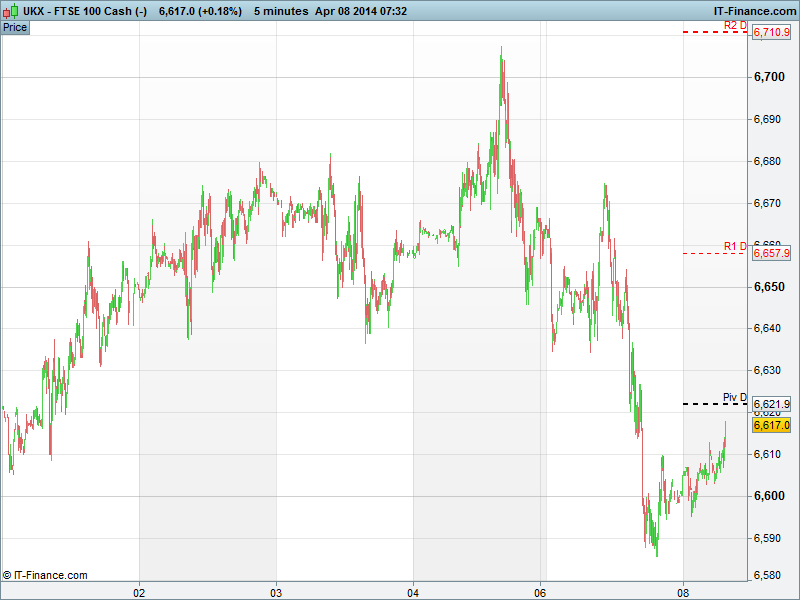Click the 6,700 value on price axis
The image size is (800, 600).
point(768,77)
